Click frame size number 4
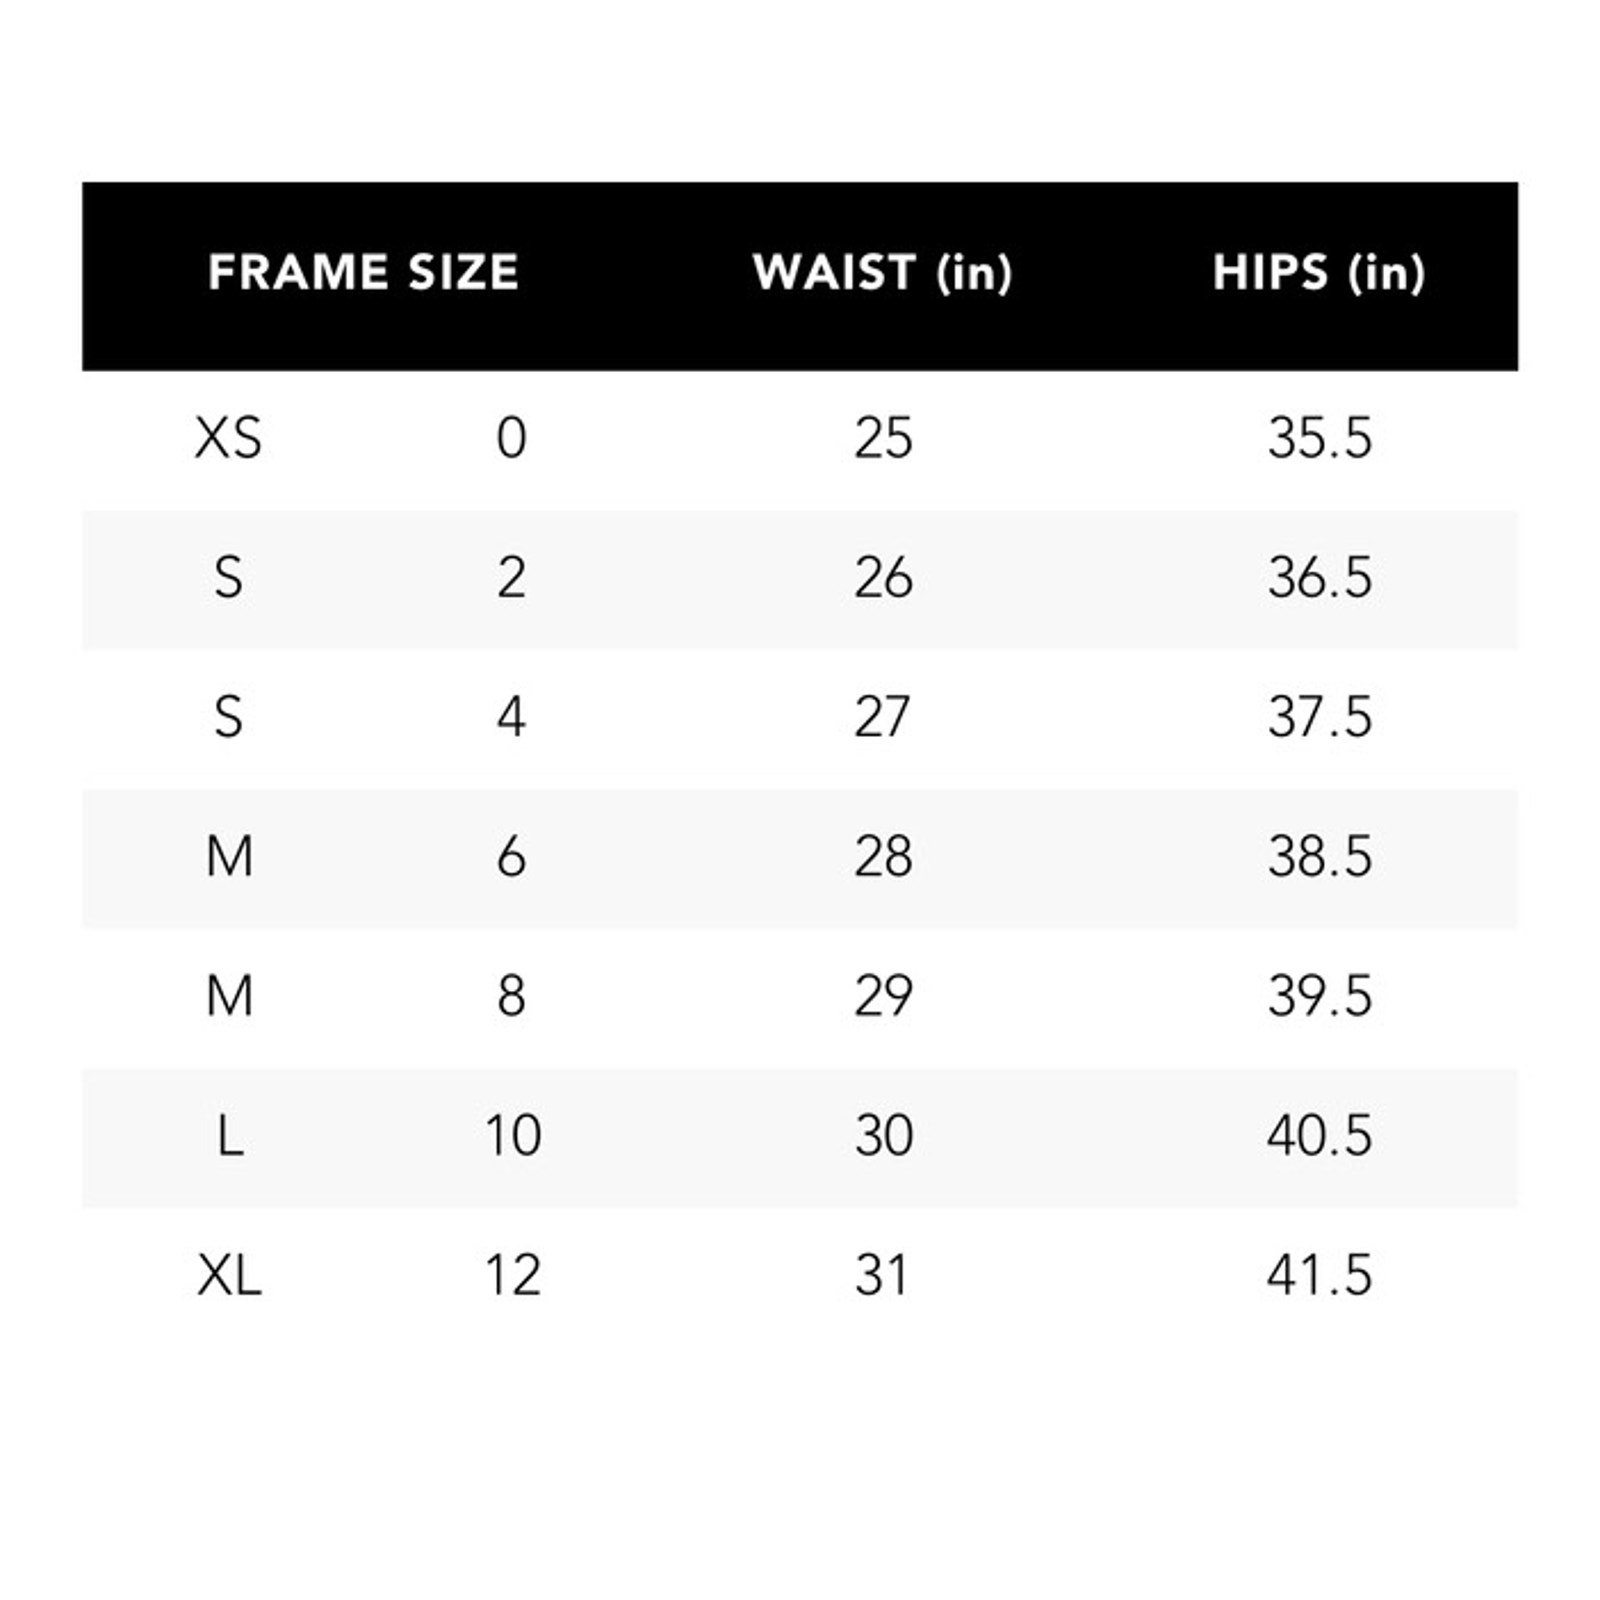This screenshot has width=1600, height=1600. [511, 717]
